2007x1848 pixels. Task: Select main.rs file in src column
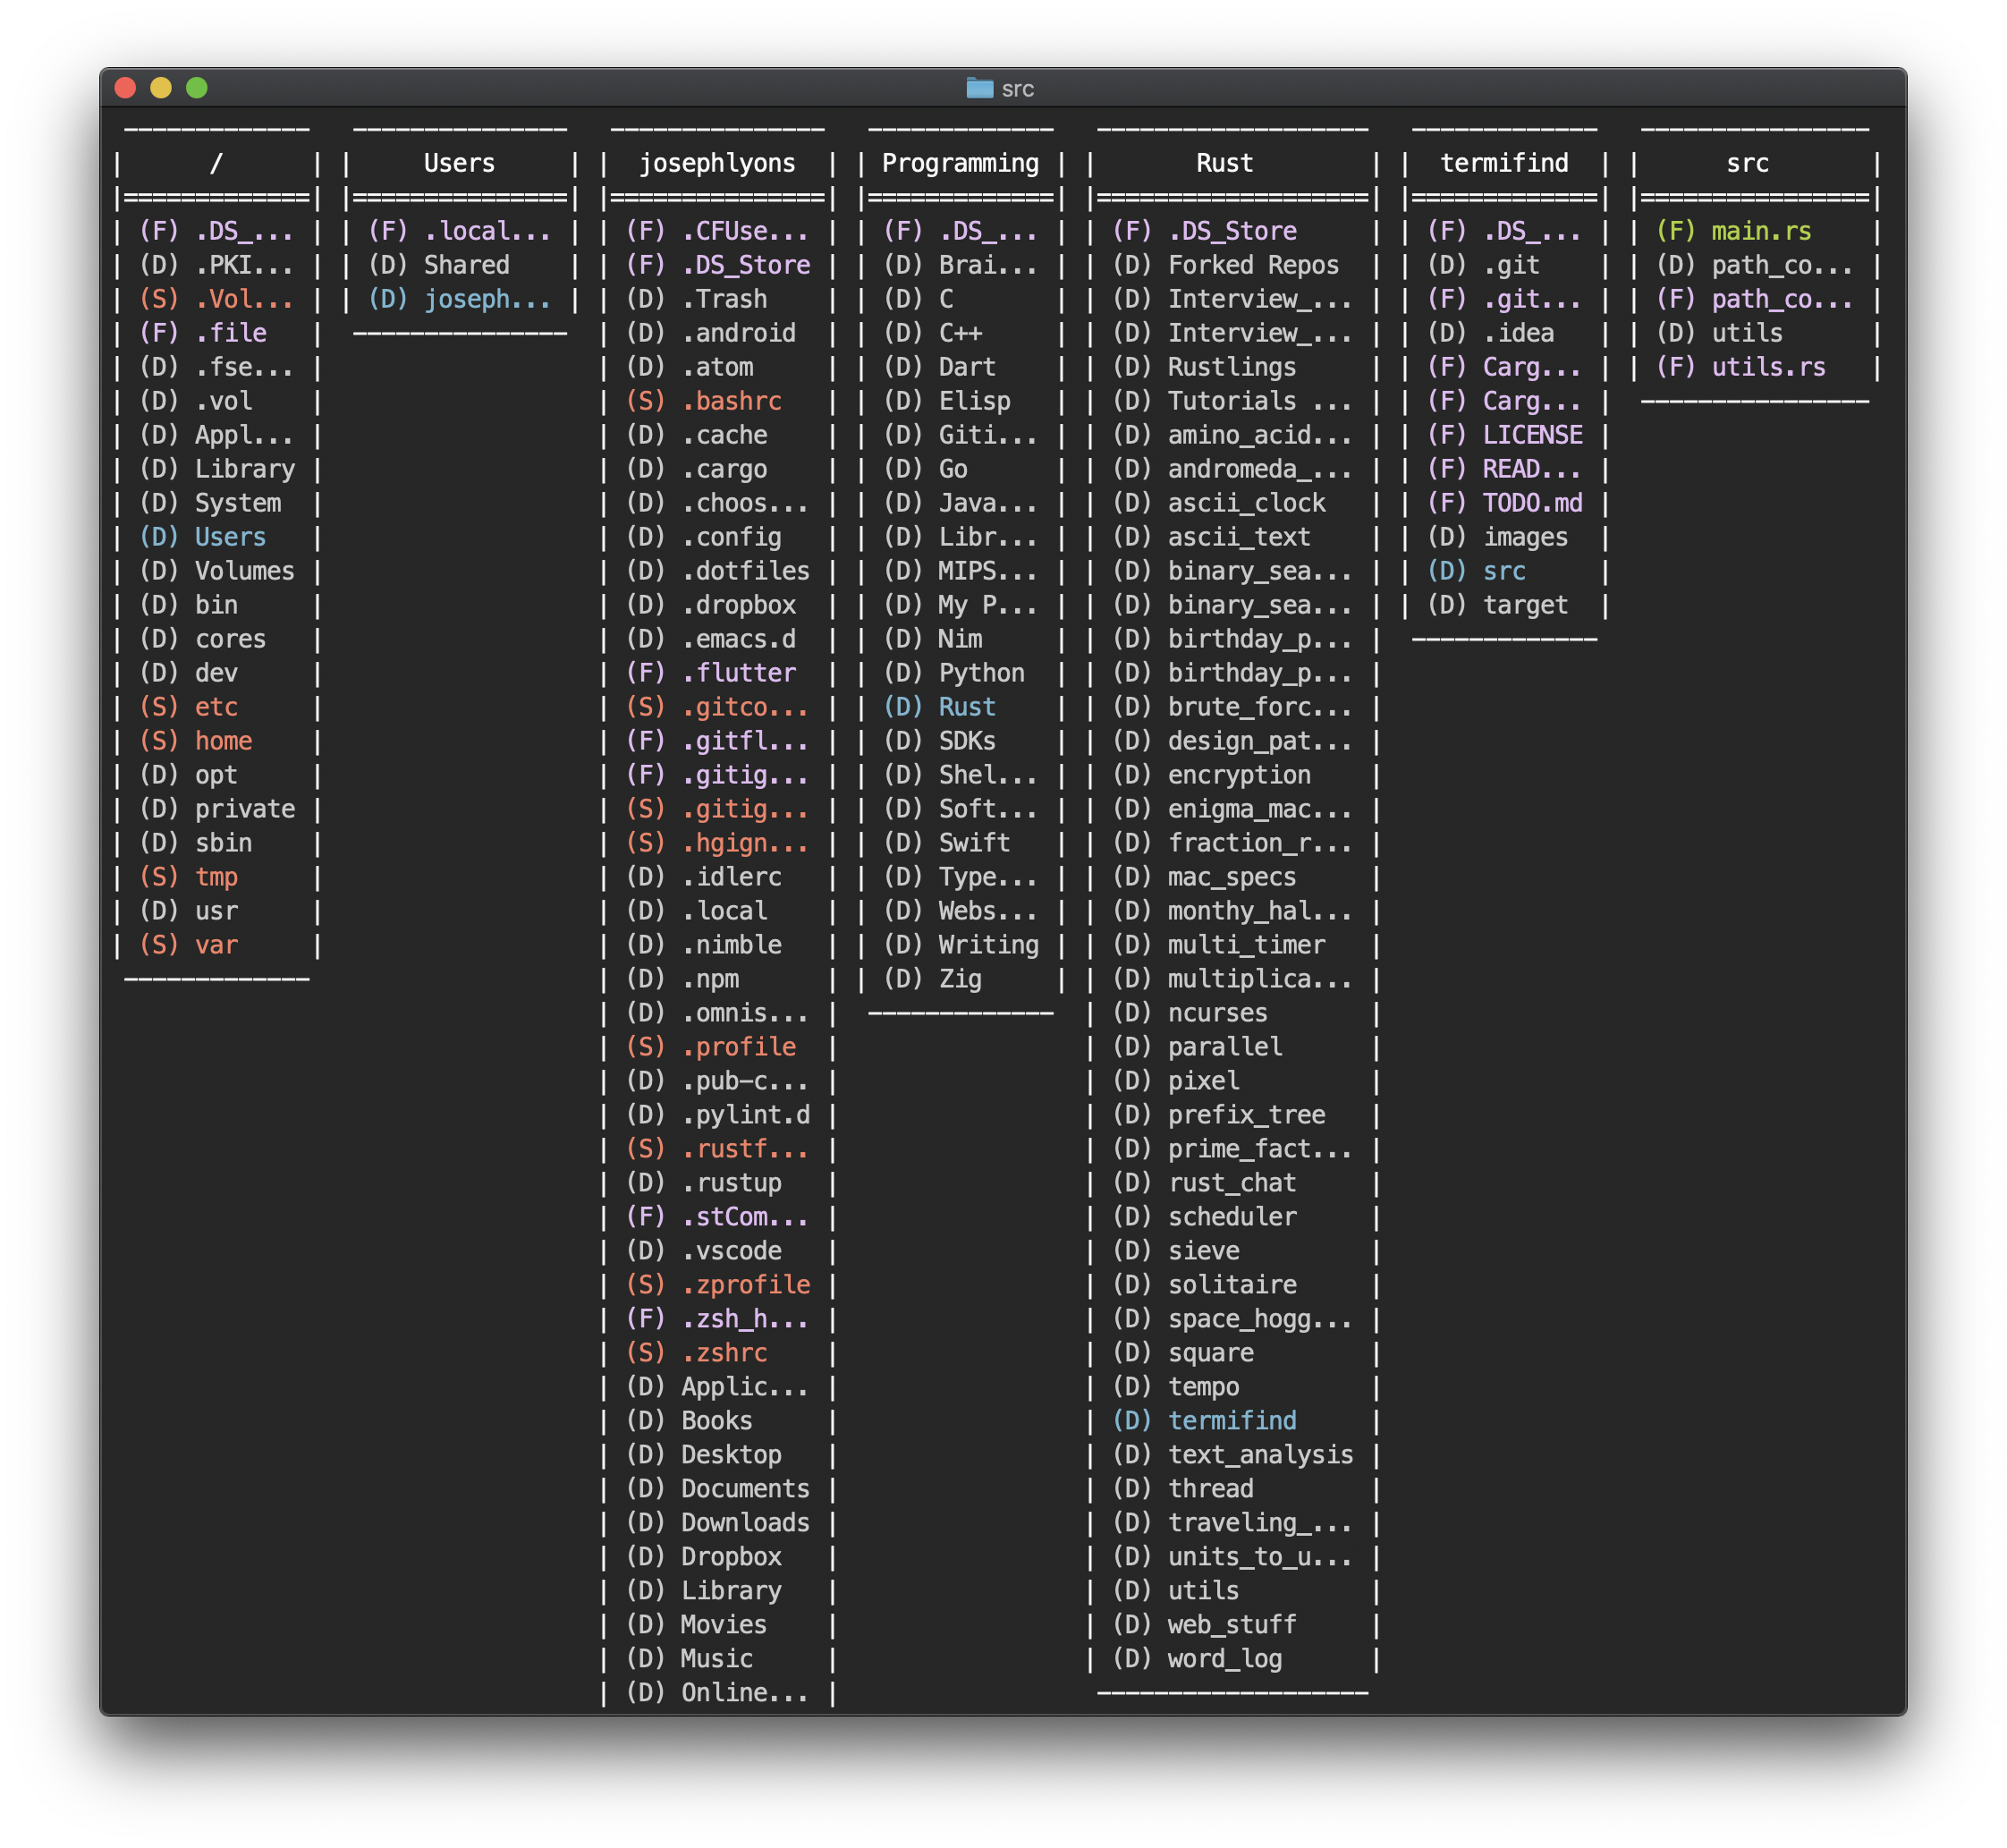pos(1760,231)
